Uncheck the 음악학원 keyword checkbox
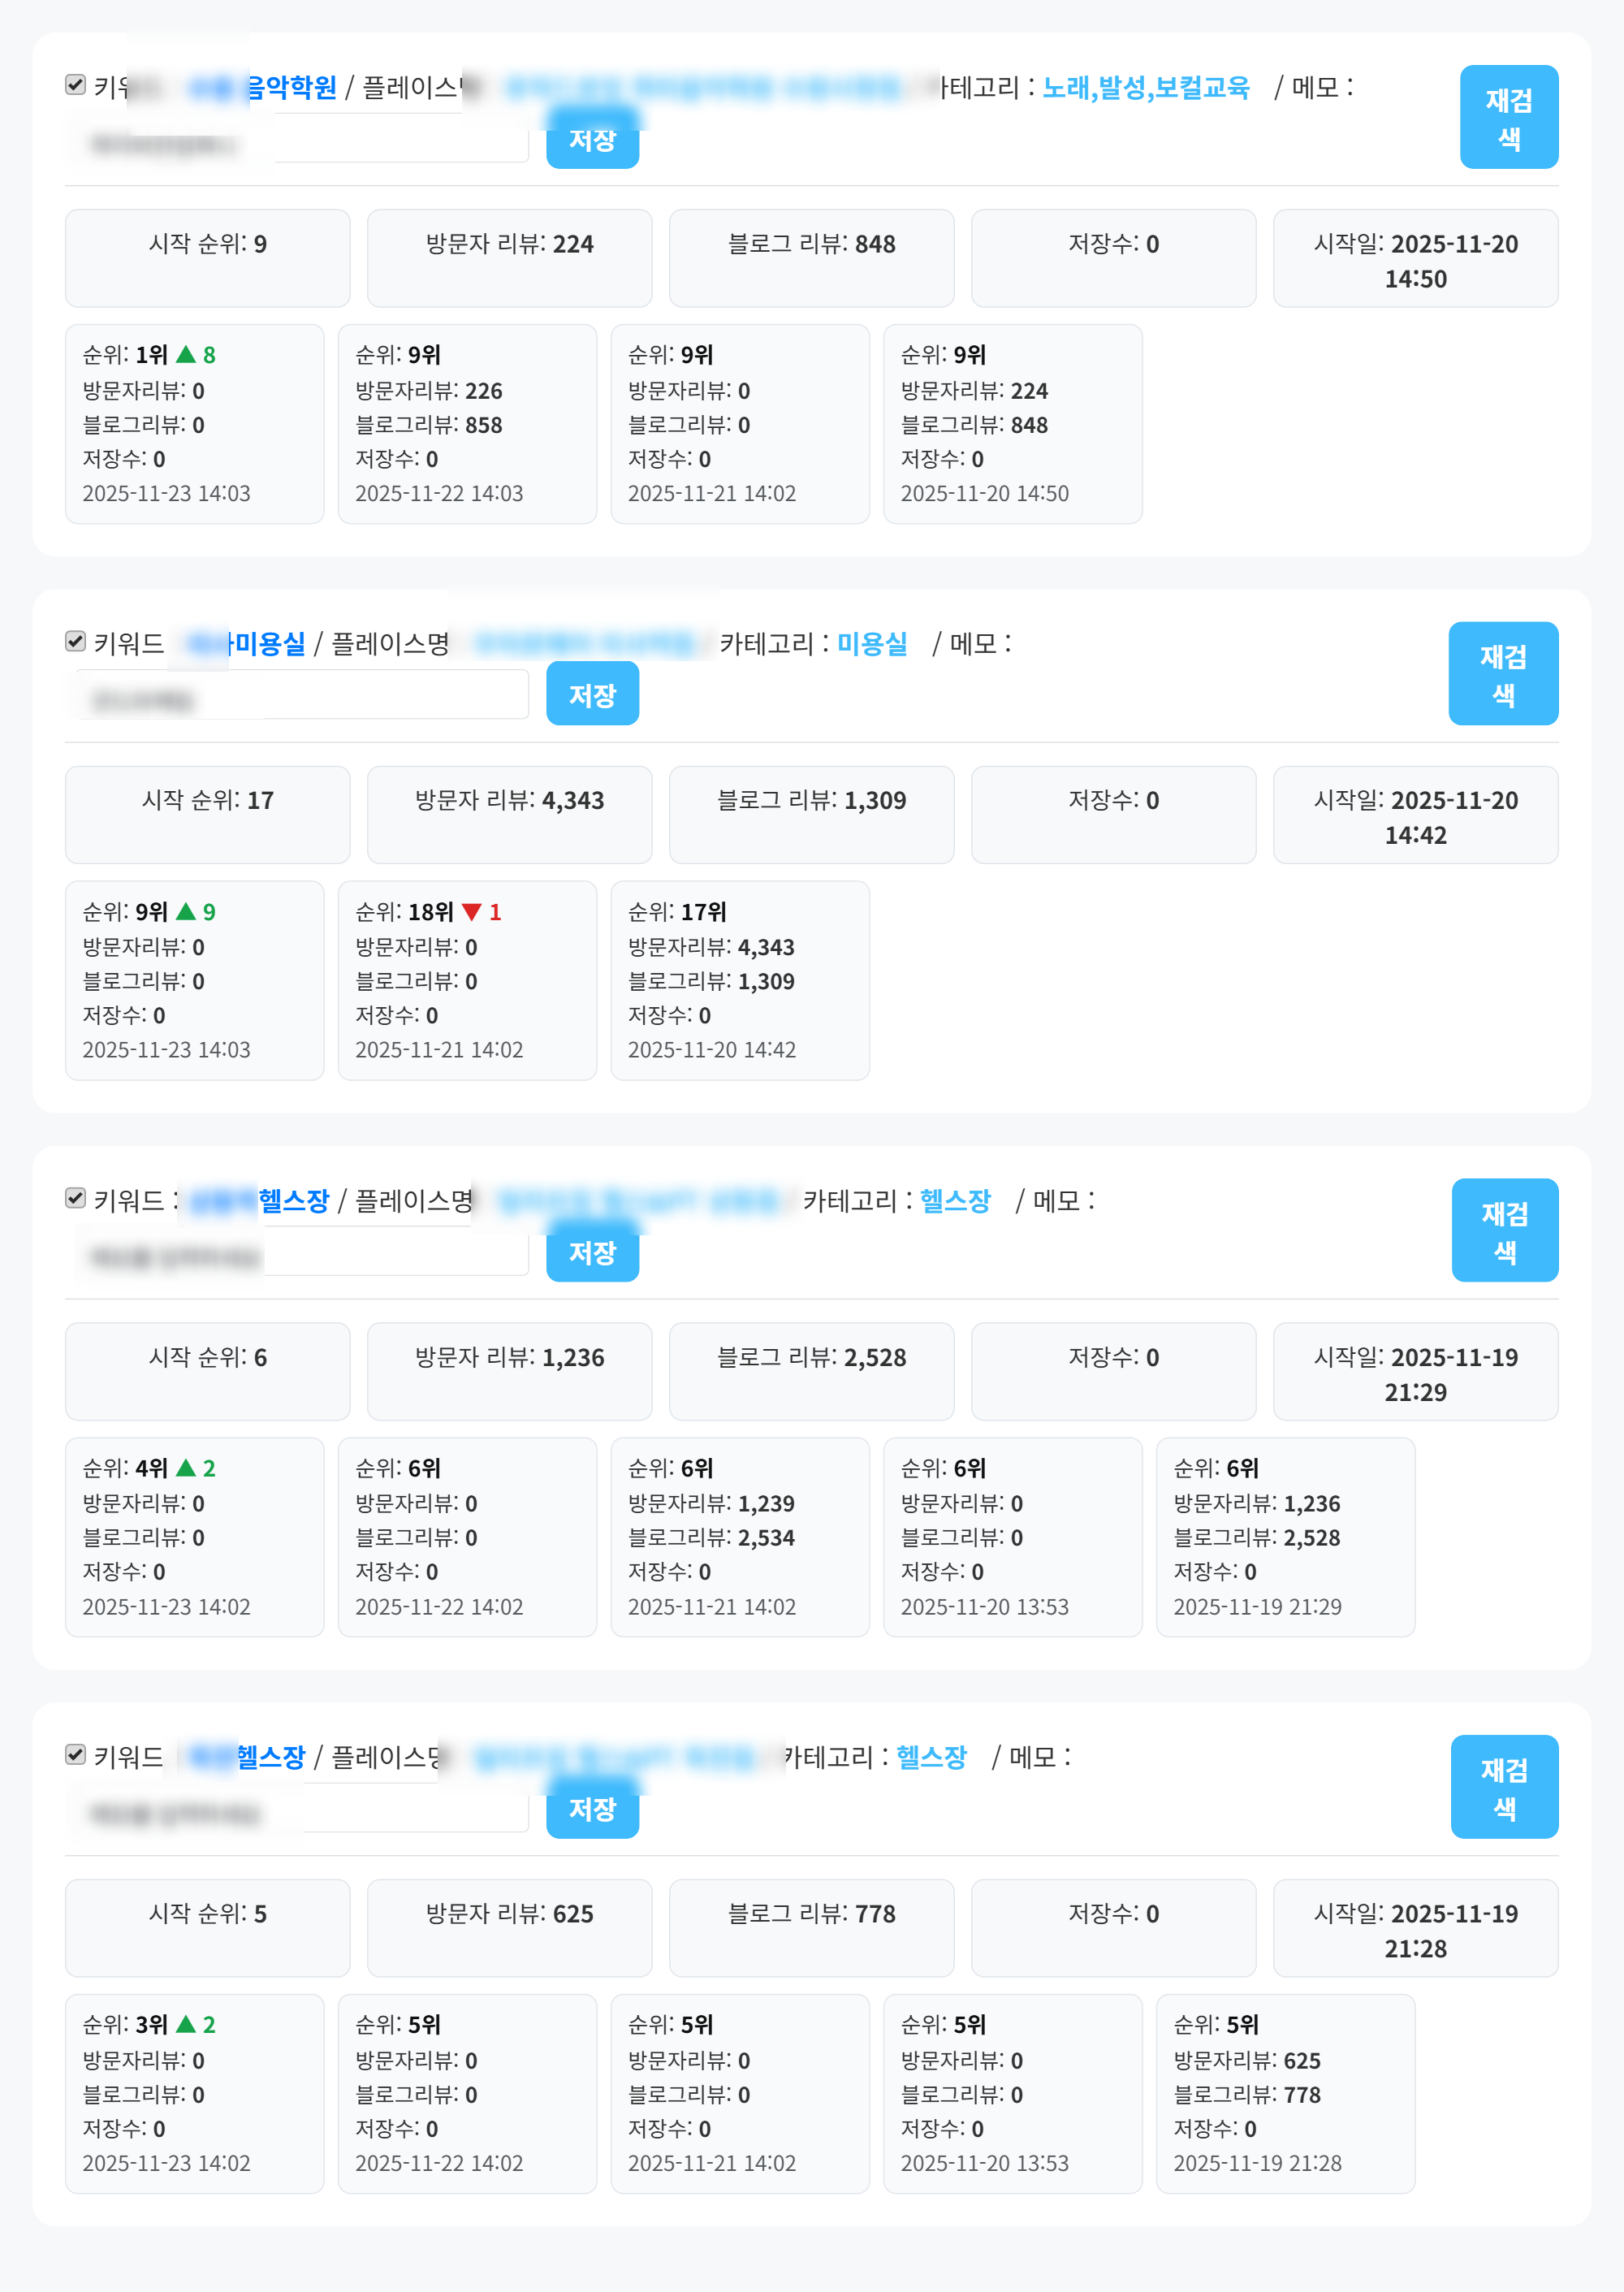Screen dimensions: 1624x2292 tap(75, 85)
